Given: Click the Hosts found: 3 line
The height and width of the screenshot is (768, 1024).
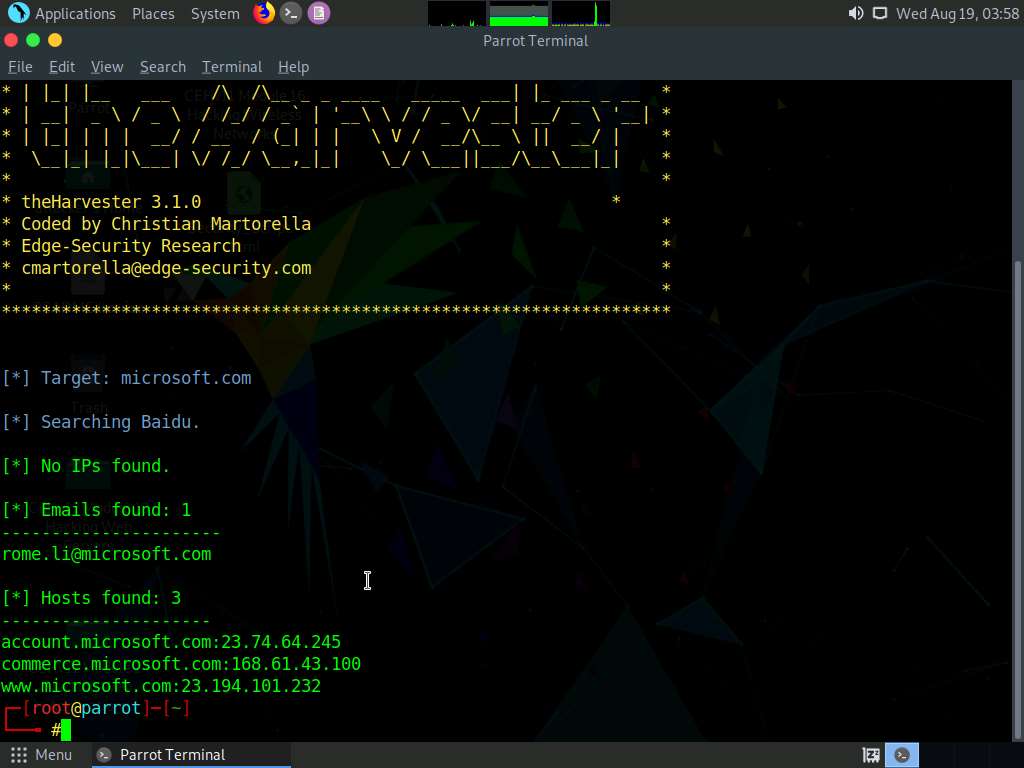Looking at the screenshot, I should 91,598.
